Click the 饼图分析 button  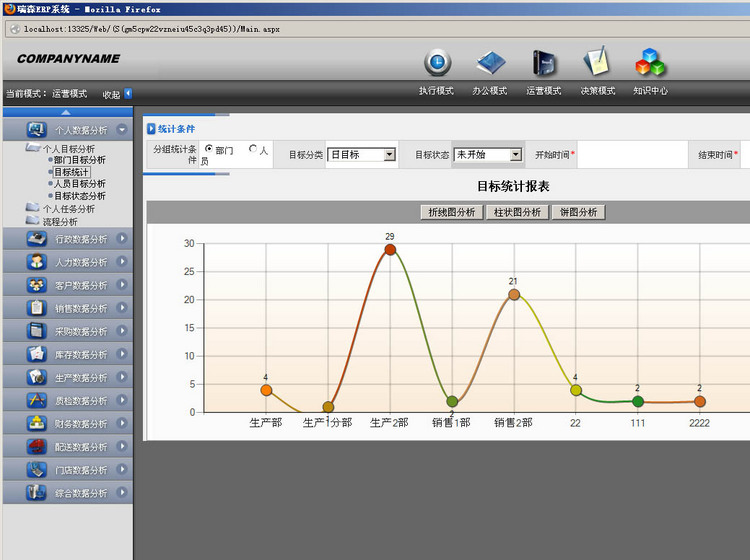point(578,212)
